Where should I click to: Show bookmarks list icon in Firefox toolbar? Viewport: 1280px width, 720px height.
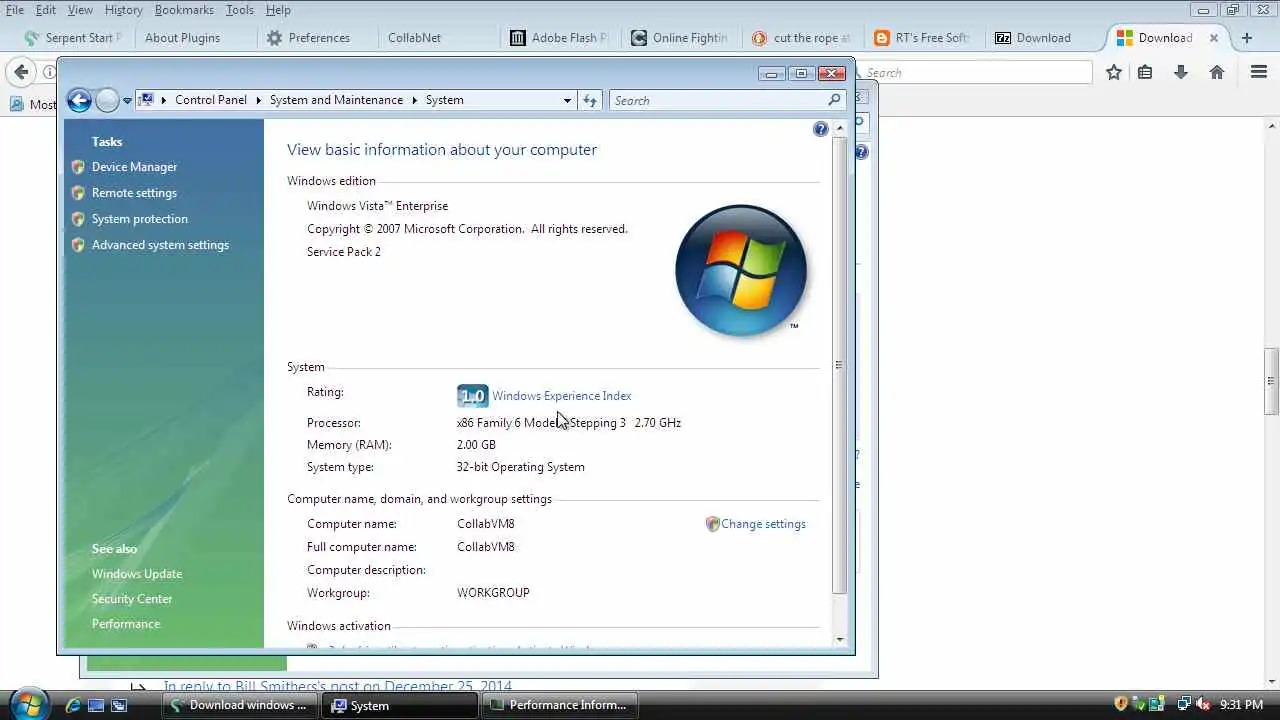point(1145,72)
